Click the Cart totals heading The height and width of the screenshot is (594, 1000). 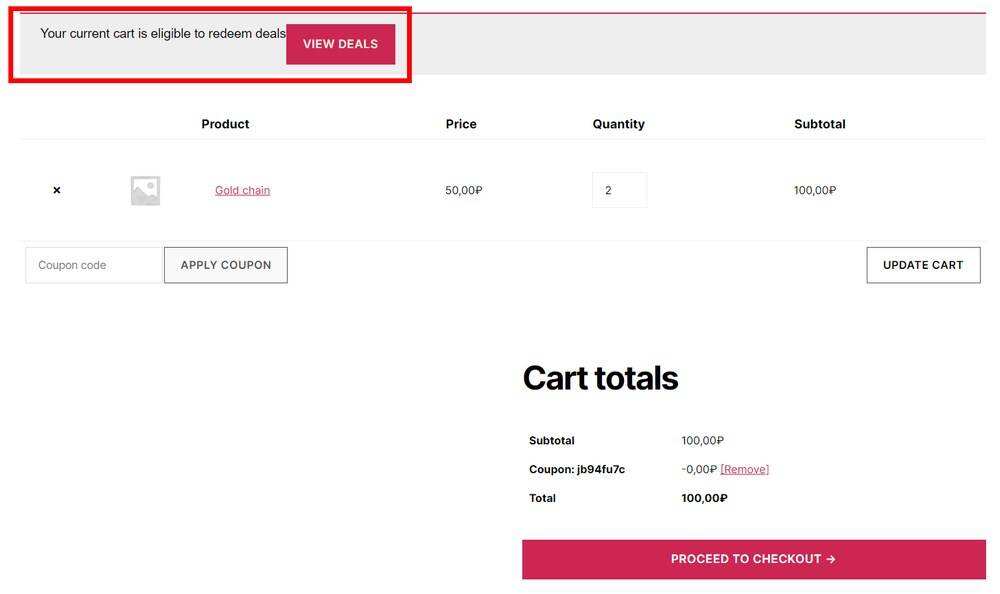[x=600, y=378]
